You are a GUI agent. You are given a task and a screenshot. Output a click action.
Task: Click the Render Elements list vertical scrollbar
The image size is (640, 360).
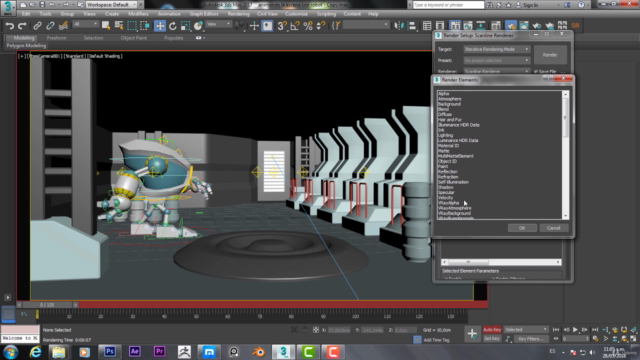(x=565, y=155)
